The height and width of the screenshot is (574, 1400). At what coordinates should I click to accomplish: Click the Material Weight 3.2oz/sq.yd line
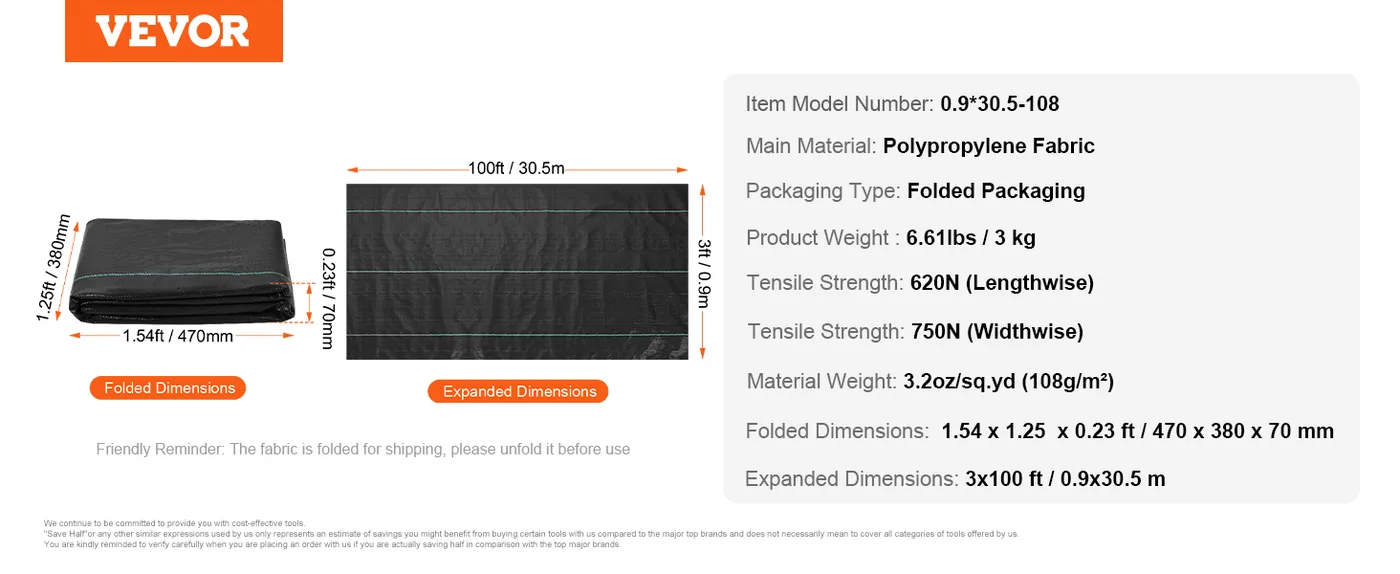(930, 381)
